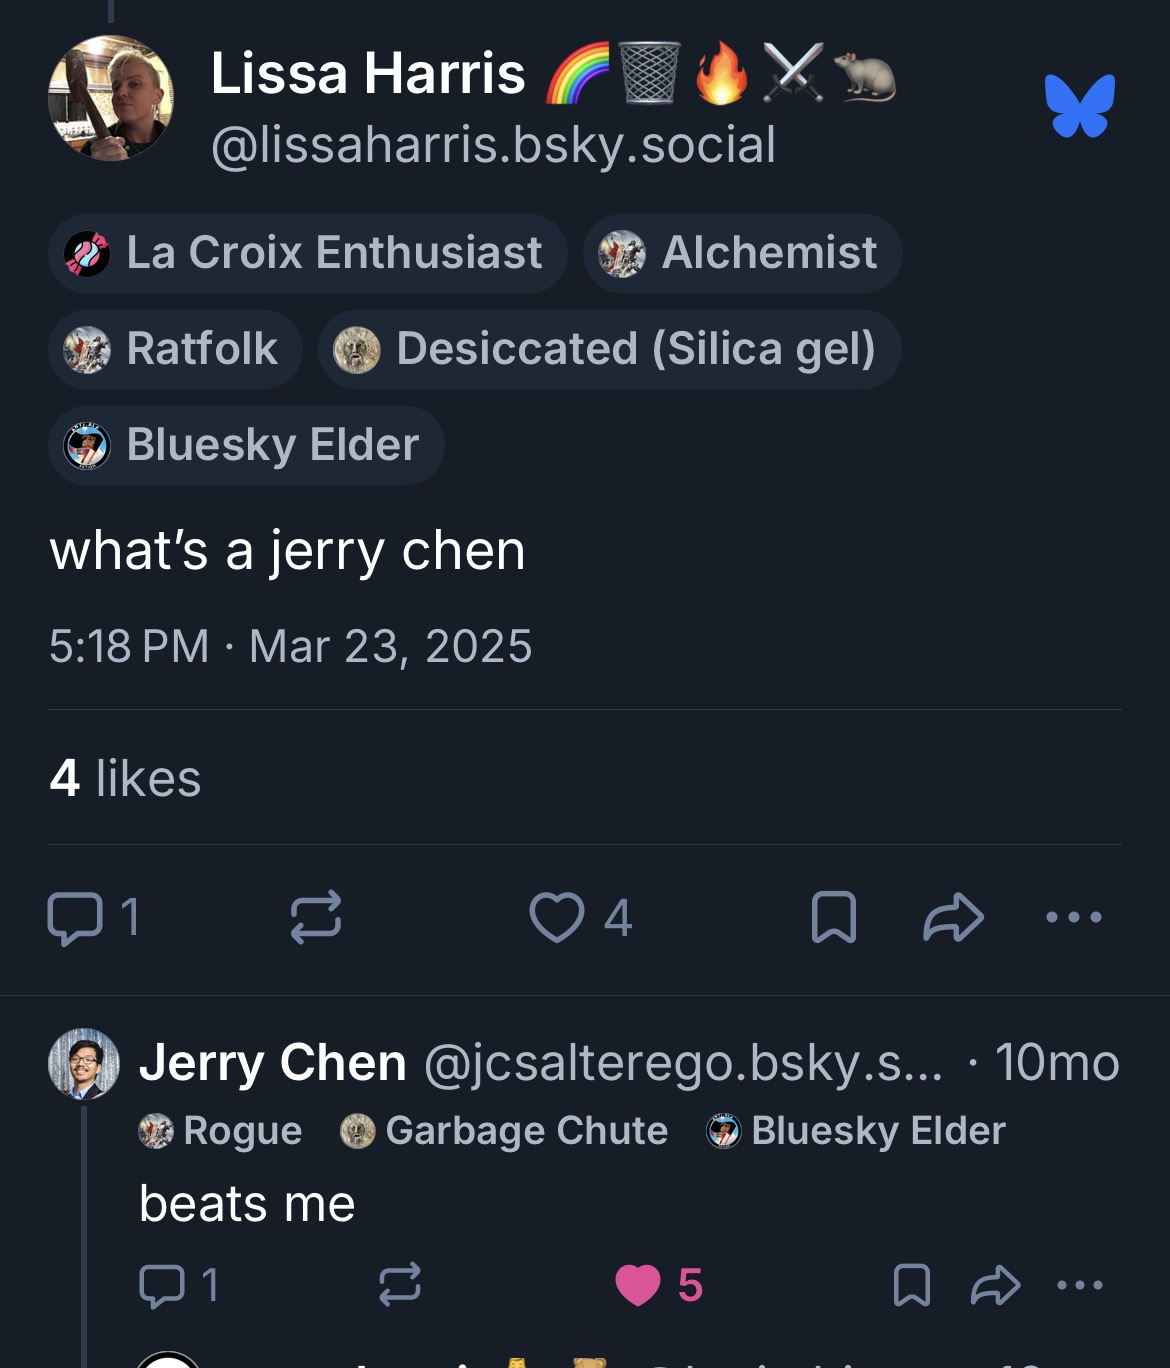The height and width of the screenshot is (1368, 1170).
Task: Reply to Lissa Harris's main post
Action: pyautogui.click(x=76, y=917)
